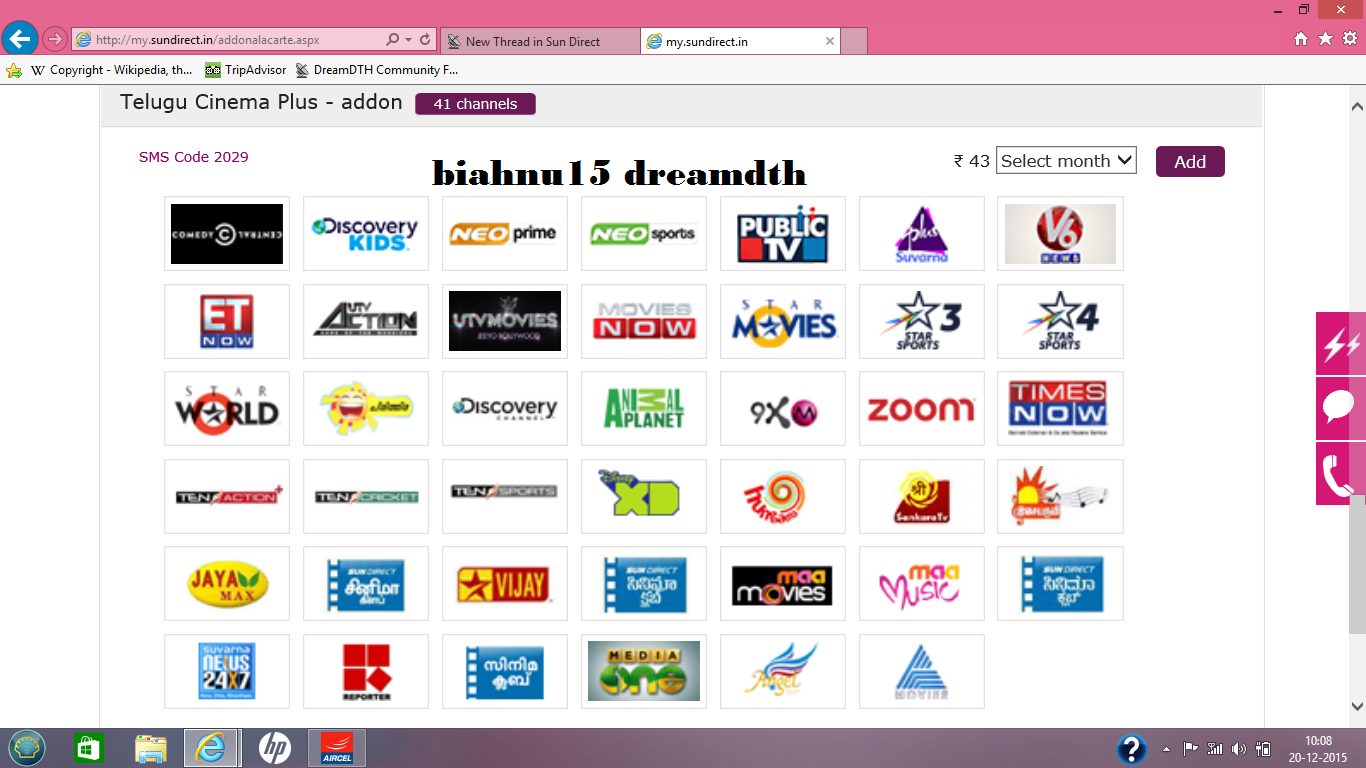Click the Add button for Telugu Cinema Plus
1366x768 pixels.
coord(1190,162)
